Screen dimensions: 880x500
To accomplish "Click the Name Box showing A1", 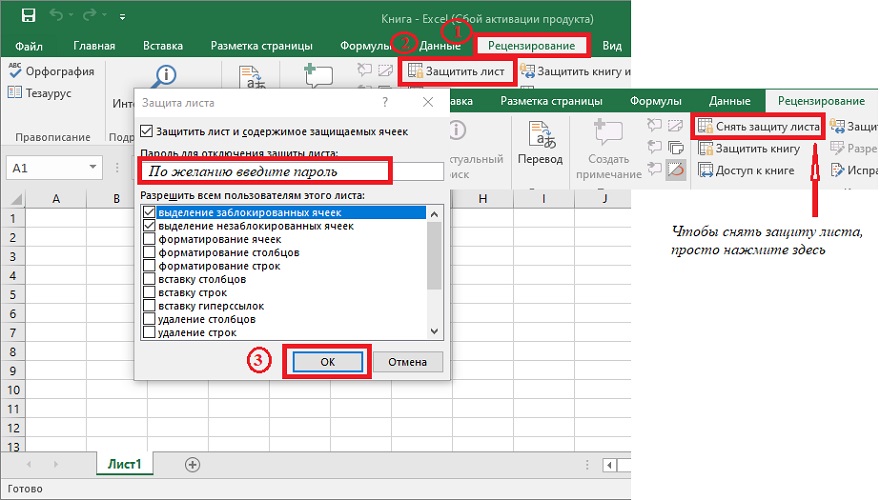I will pos(46,168).
